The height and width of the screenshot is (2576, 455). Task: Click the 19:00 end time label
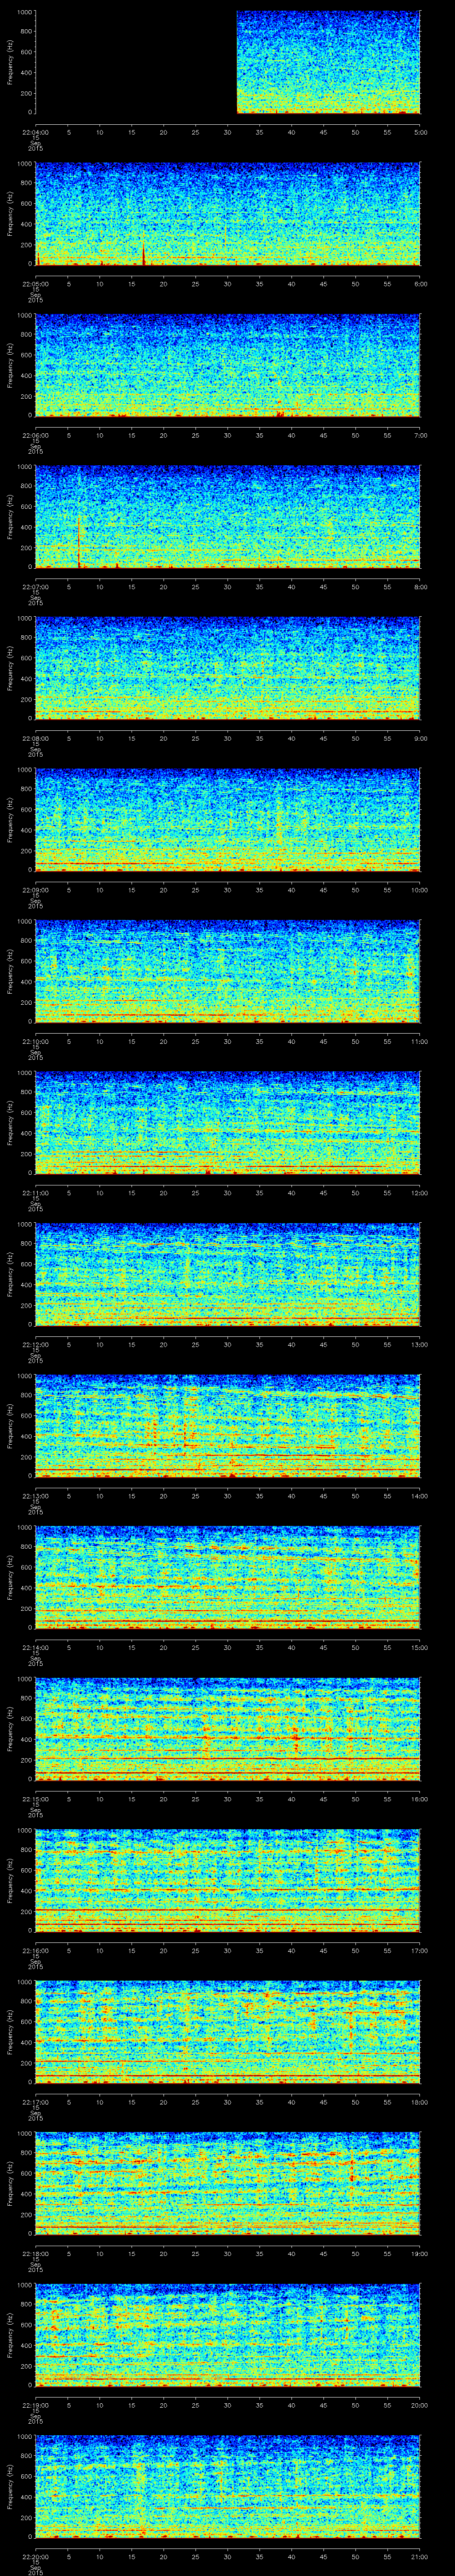pos(419,2252)
